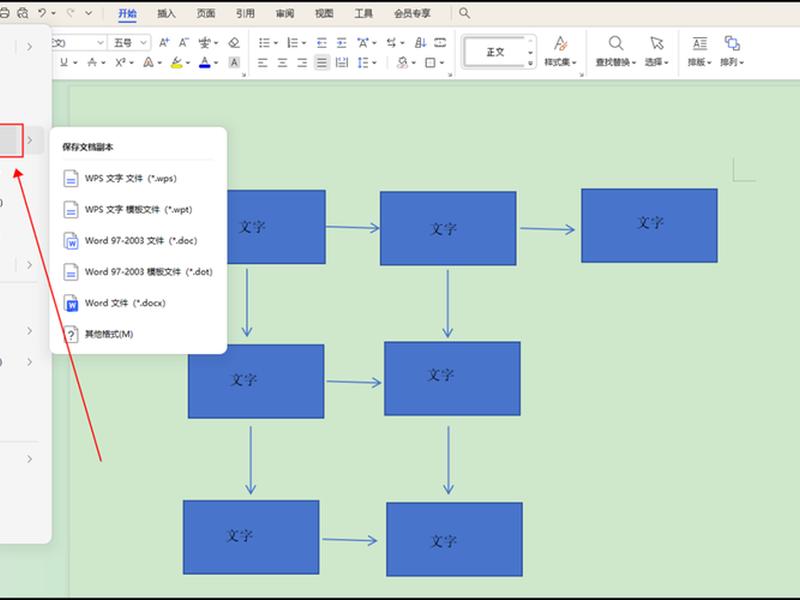Open the borders button
The image size is (800, 600).
[430, 62]
